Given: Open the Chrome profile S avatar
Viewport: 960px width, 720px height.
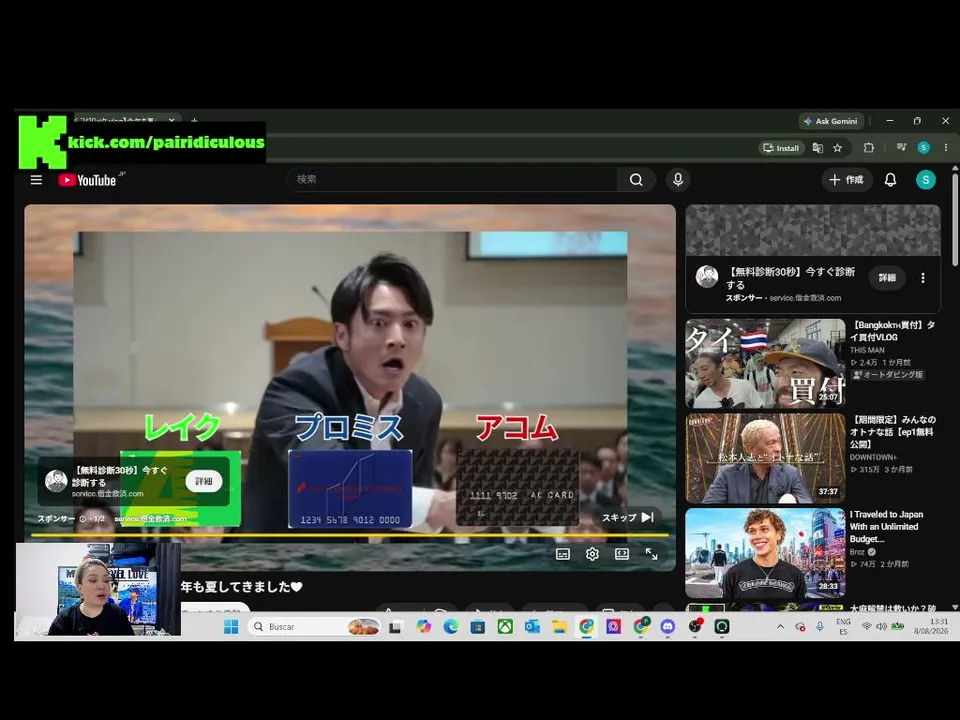Looking at the screenshot, I should pyautogui.click(x=924, y=148).
